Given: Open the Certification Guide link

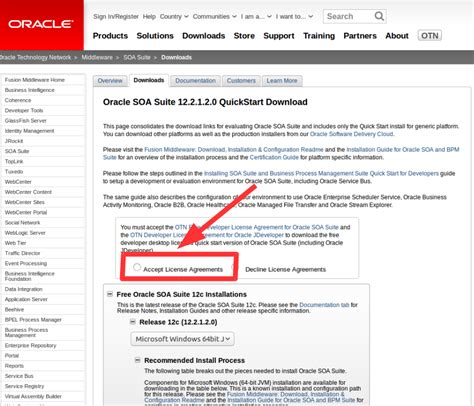Looking at the screenshot, I should click(274, 157).
